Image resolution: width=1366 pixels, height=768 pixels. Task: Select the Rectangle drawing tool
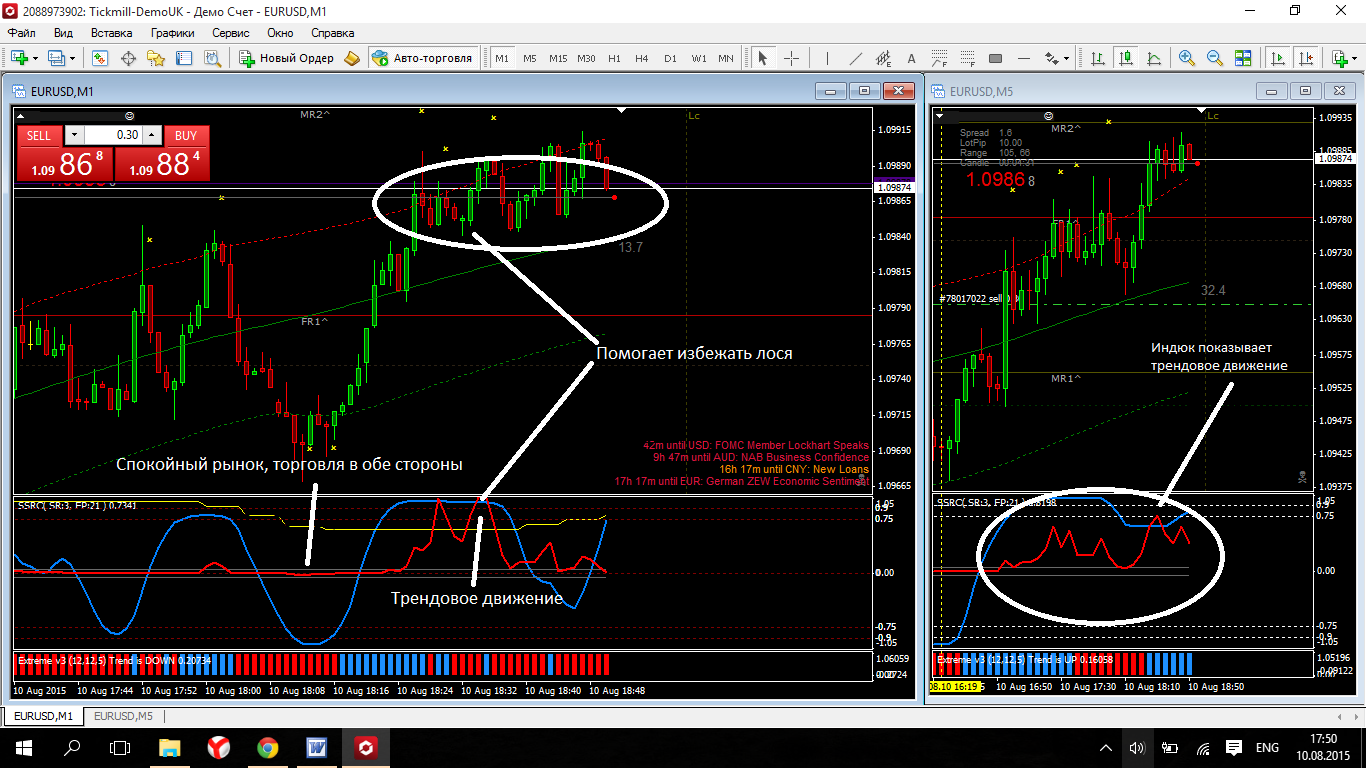[x=995, y=58]
